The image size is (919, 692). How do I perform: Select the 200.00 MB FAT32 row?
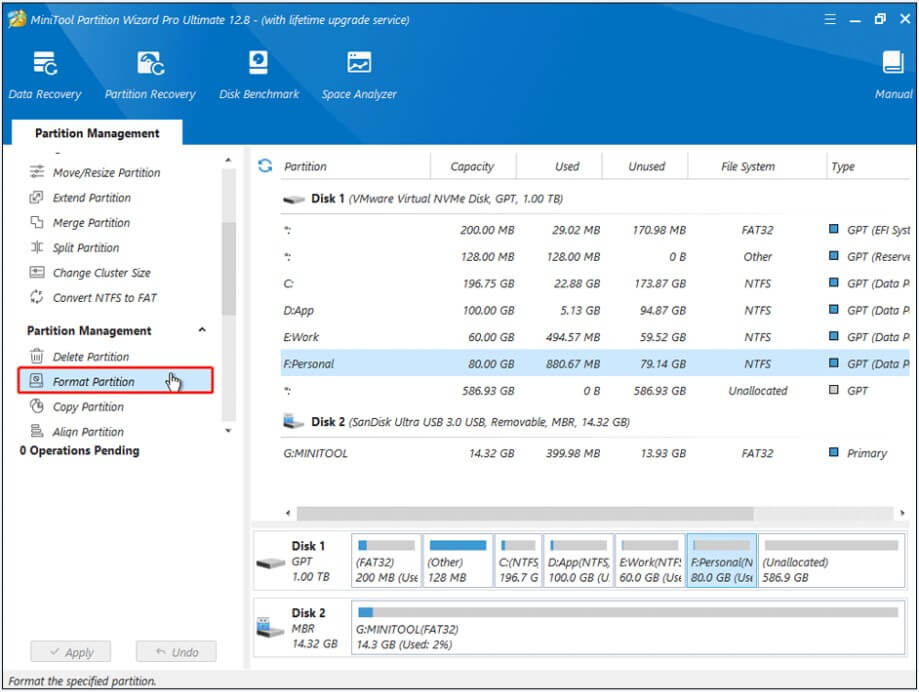point(595,230)
